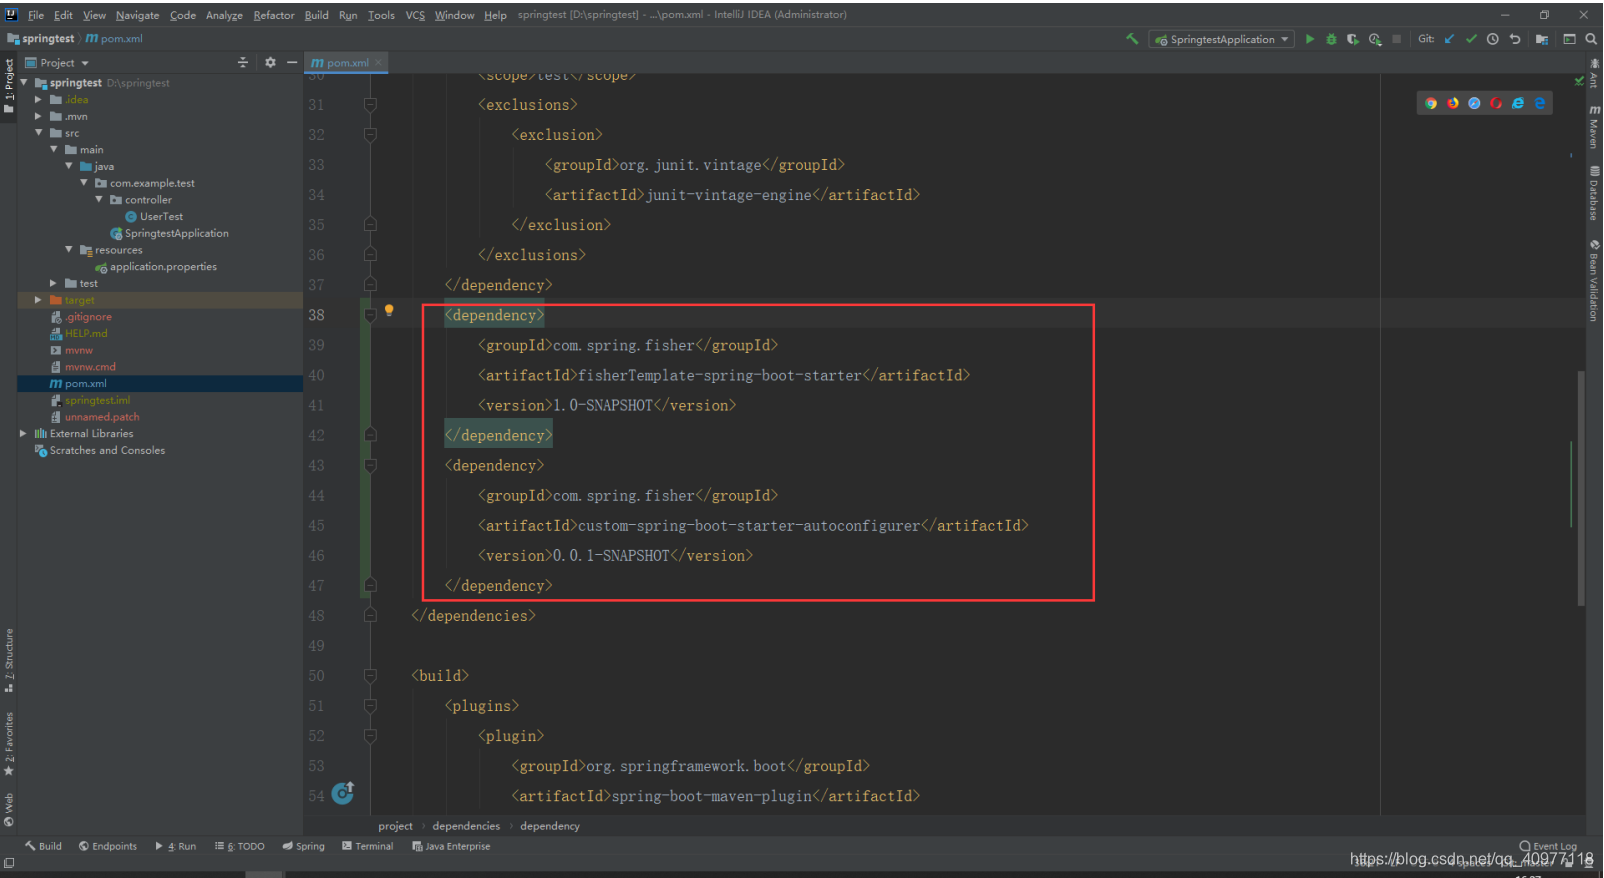Toggle the Web tool window stripe

pyautogui.click(x=8, y=809)
